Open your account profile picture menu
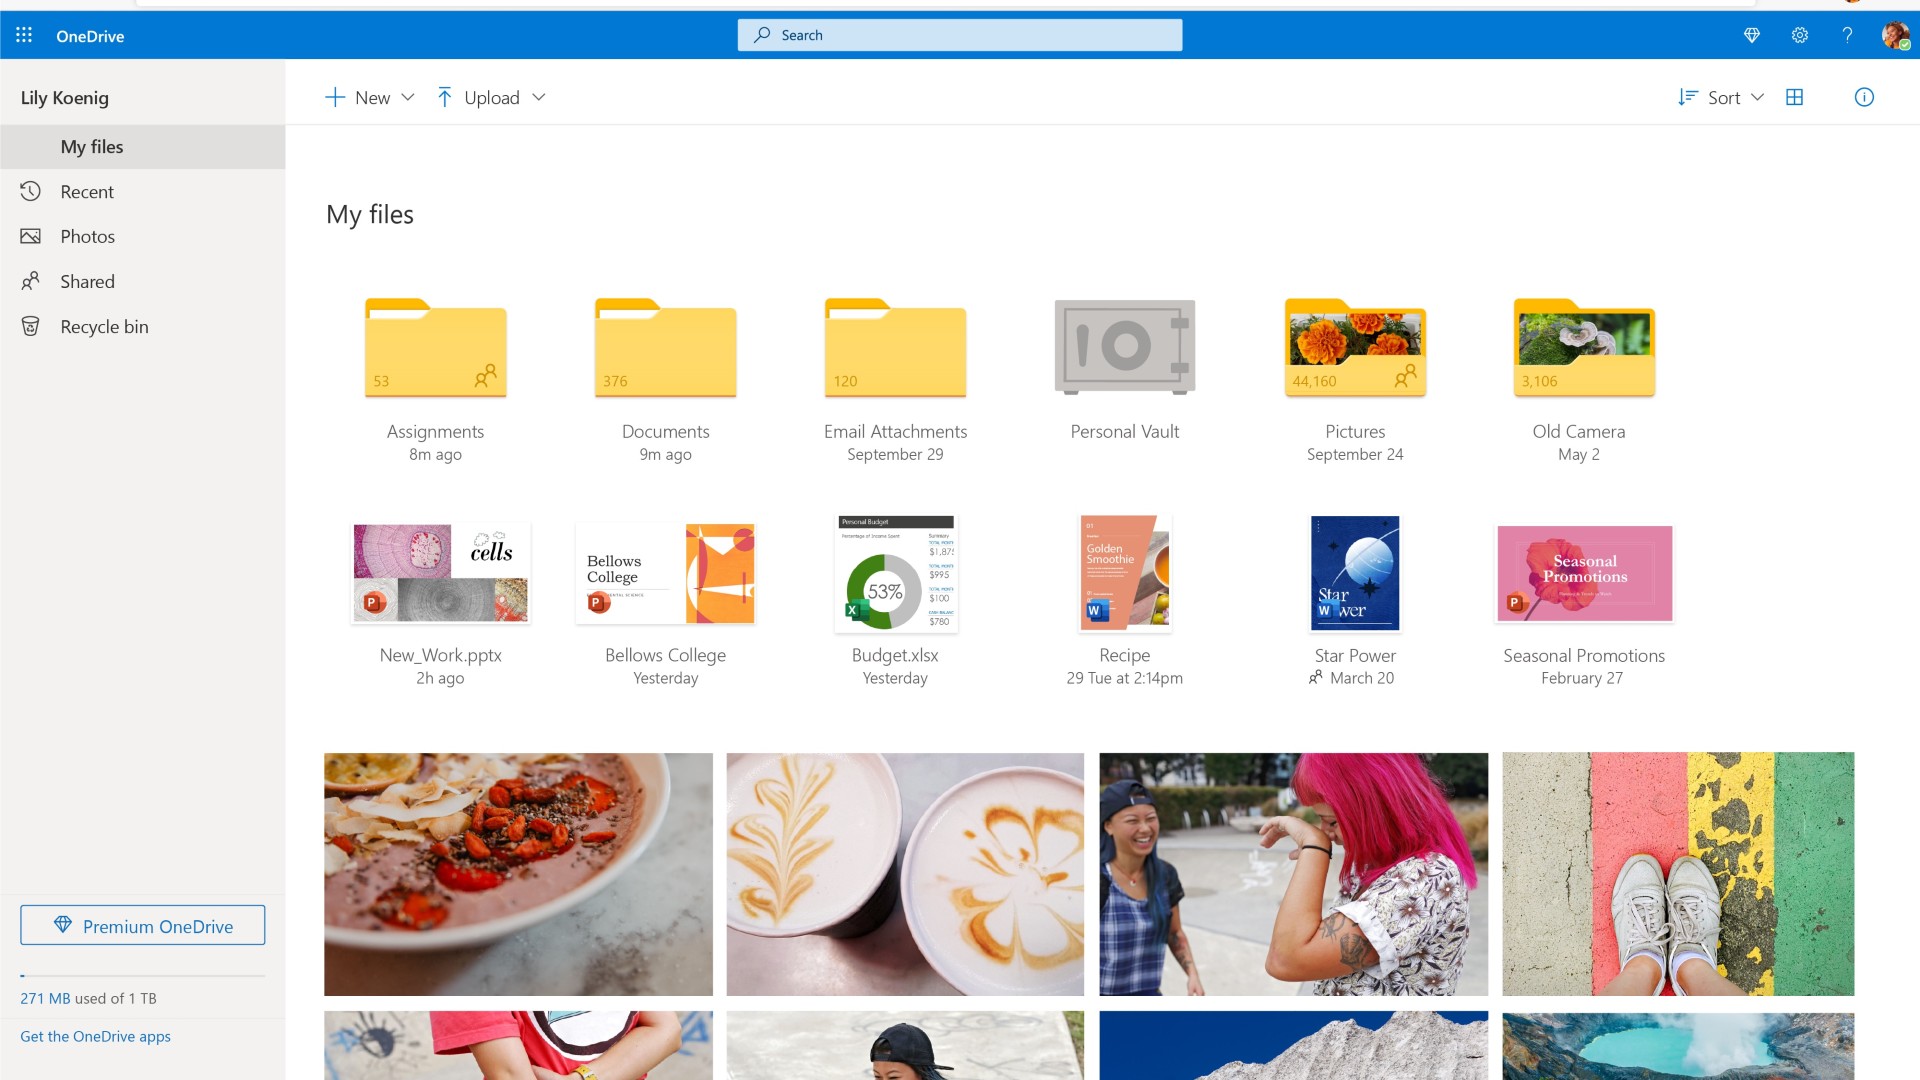This screenshot has width=1920, height=1080. coord(1895,35)
